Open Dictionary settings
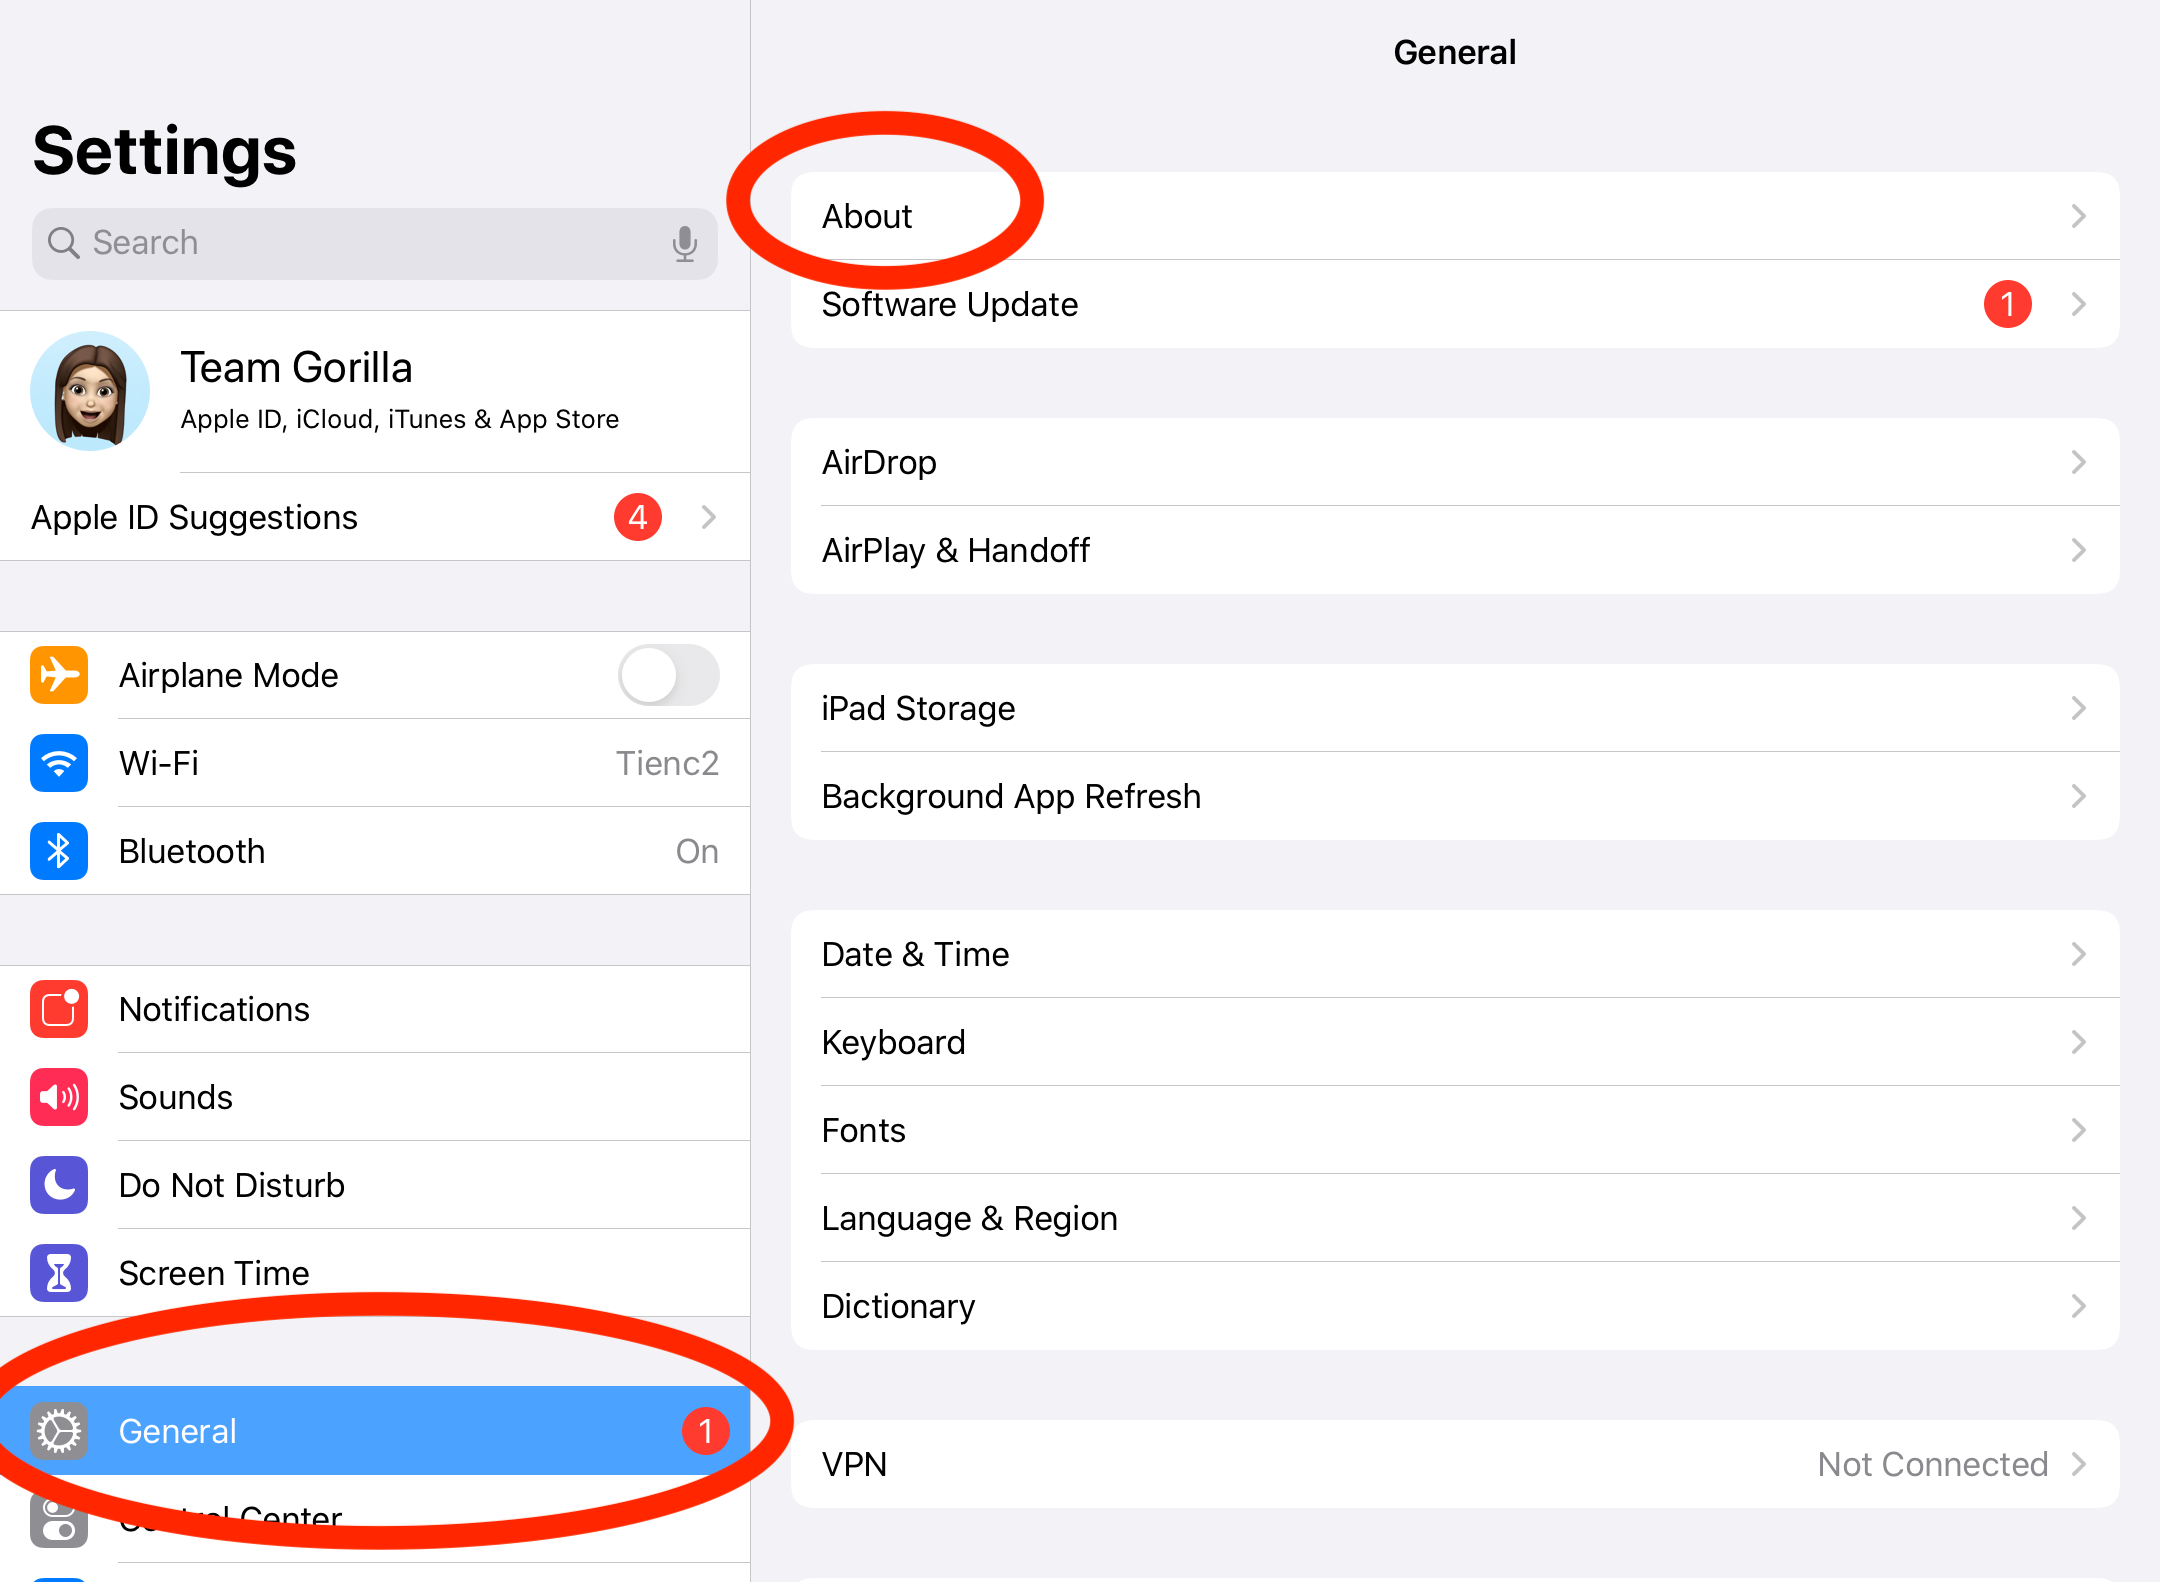This screenshot has width=2160, height=1582. [1455, 1306]
